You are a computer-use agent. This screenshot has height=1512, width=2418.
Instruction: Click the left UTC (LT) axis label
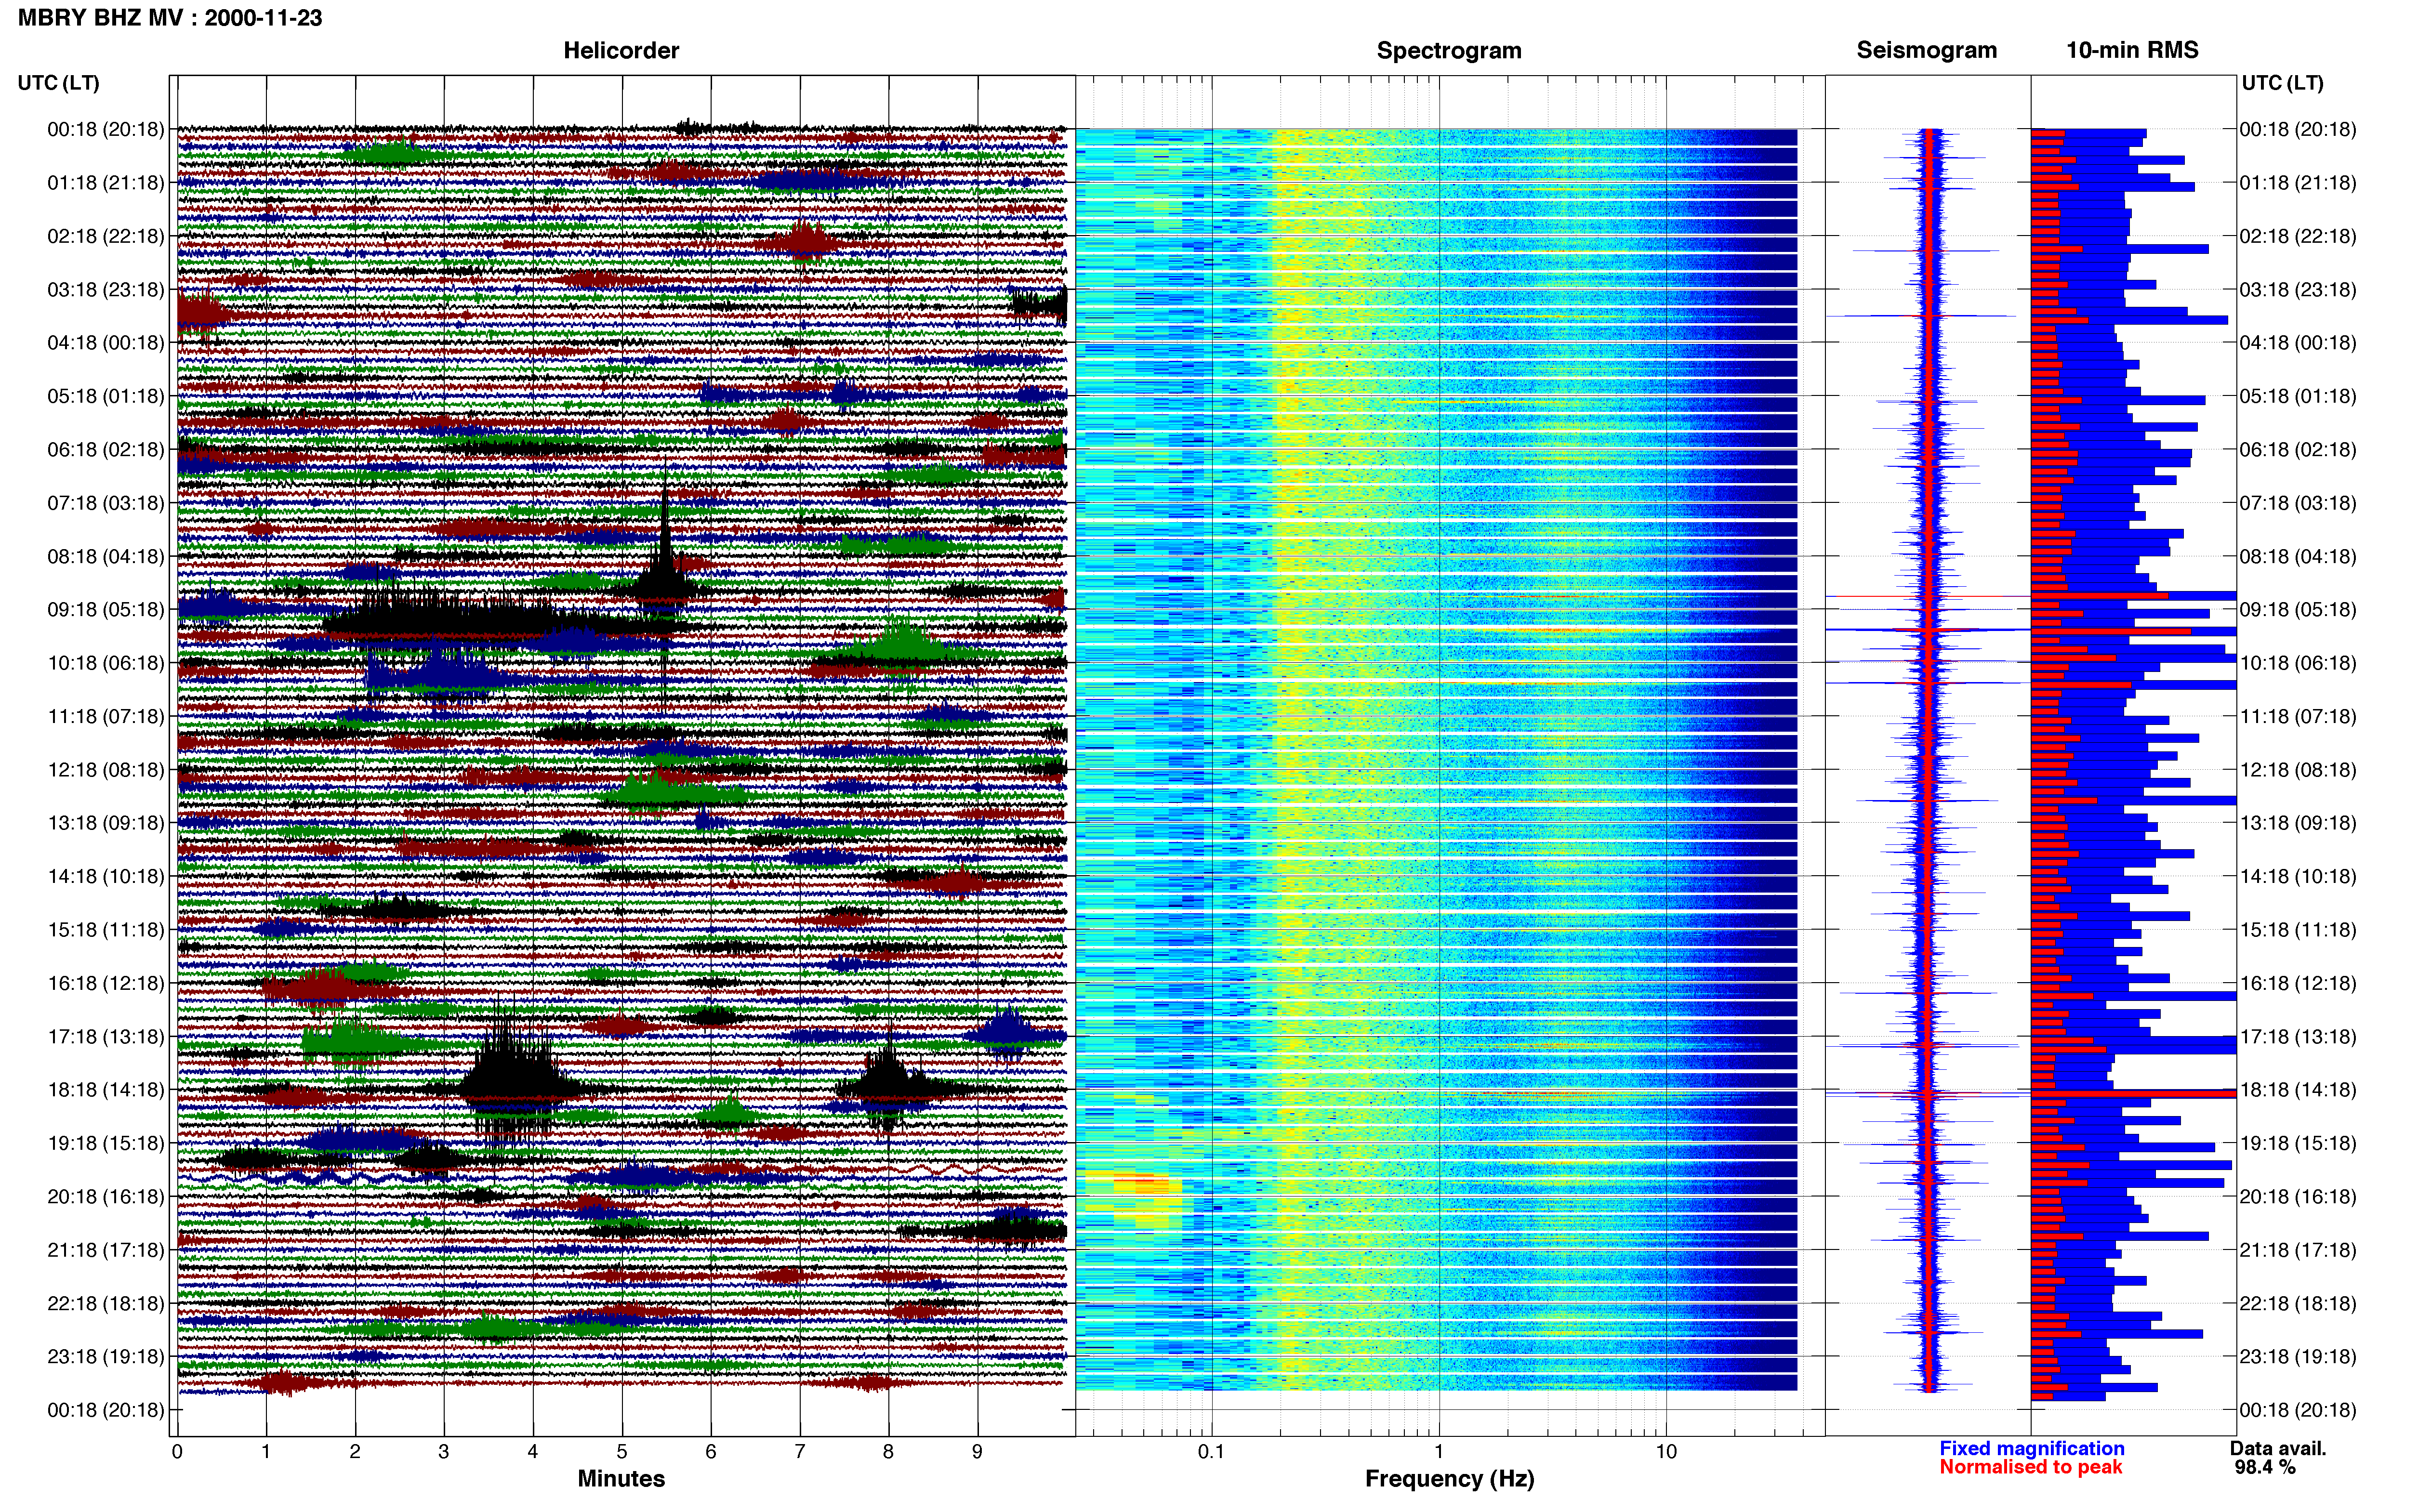[59, 83]
